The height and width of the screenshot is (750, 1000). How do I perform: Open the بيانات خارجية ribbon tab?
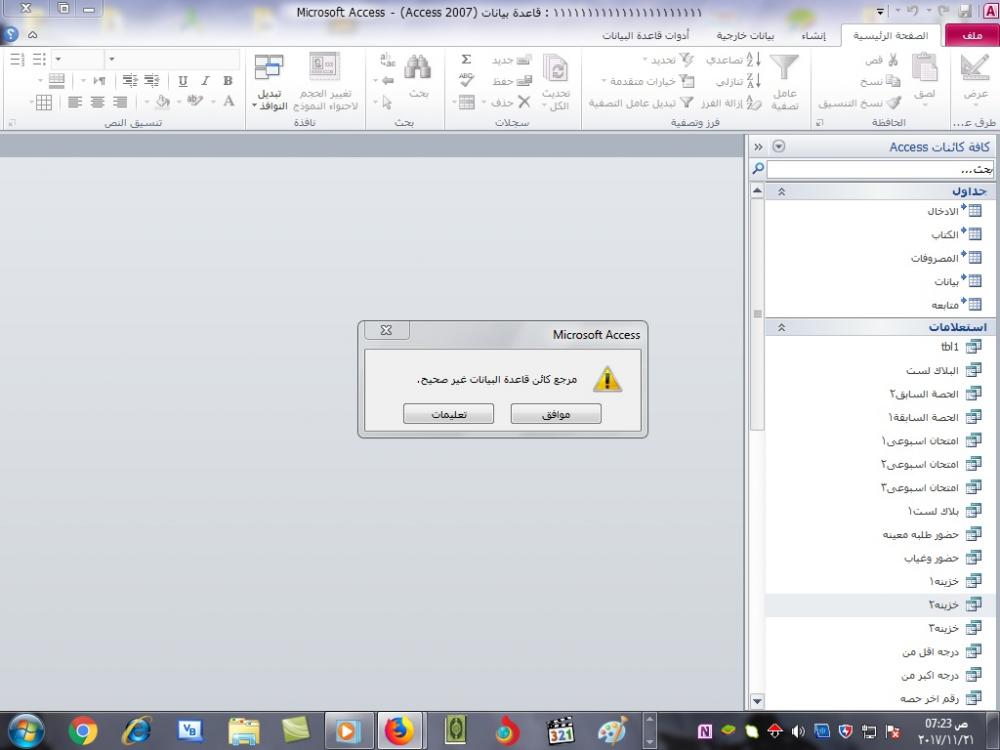pos(745,35)
